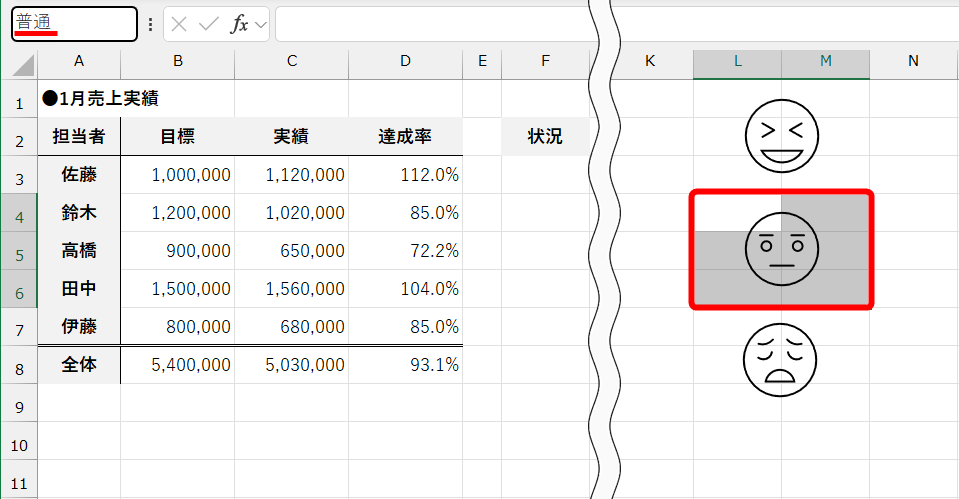
Task: Click the 1,000,000 target cell
Action: 177,175
